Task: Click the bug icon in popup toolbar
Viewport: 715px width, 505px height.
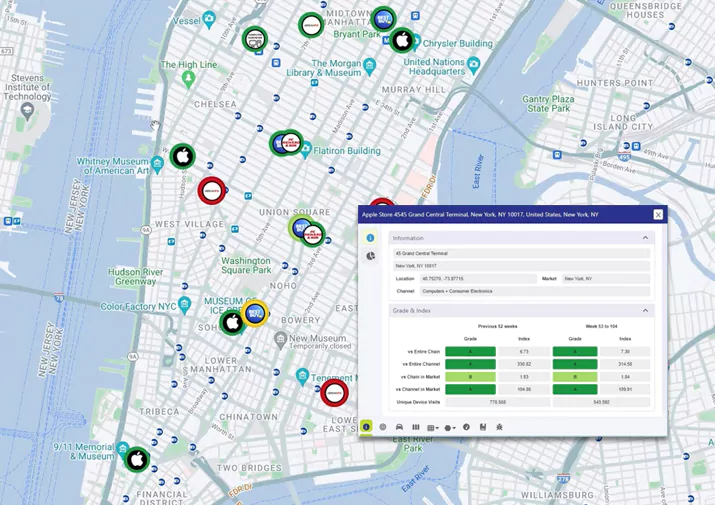Action: tap(499, 427)
